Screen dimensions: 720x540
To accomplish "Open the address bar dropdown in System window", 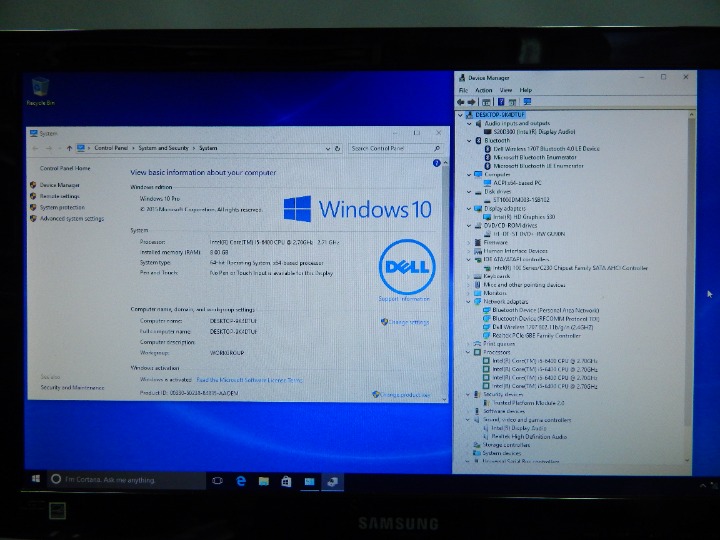I will [327, 148].
